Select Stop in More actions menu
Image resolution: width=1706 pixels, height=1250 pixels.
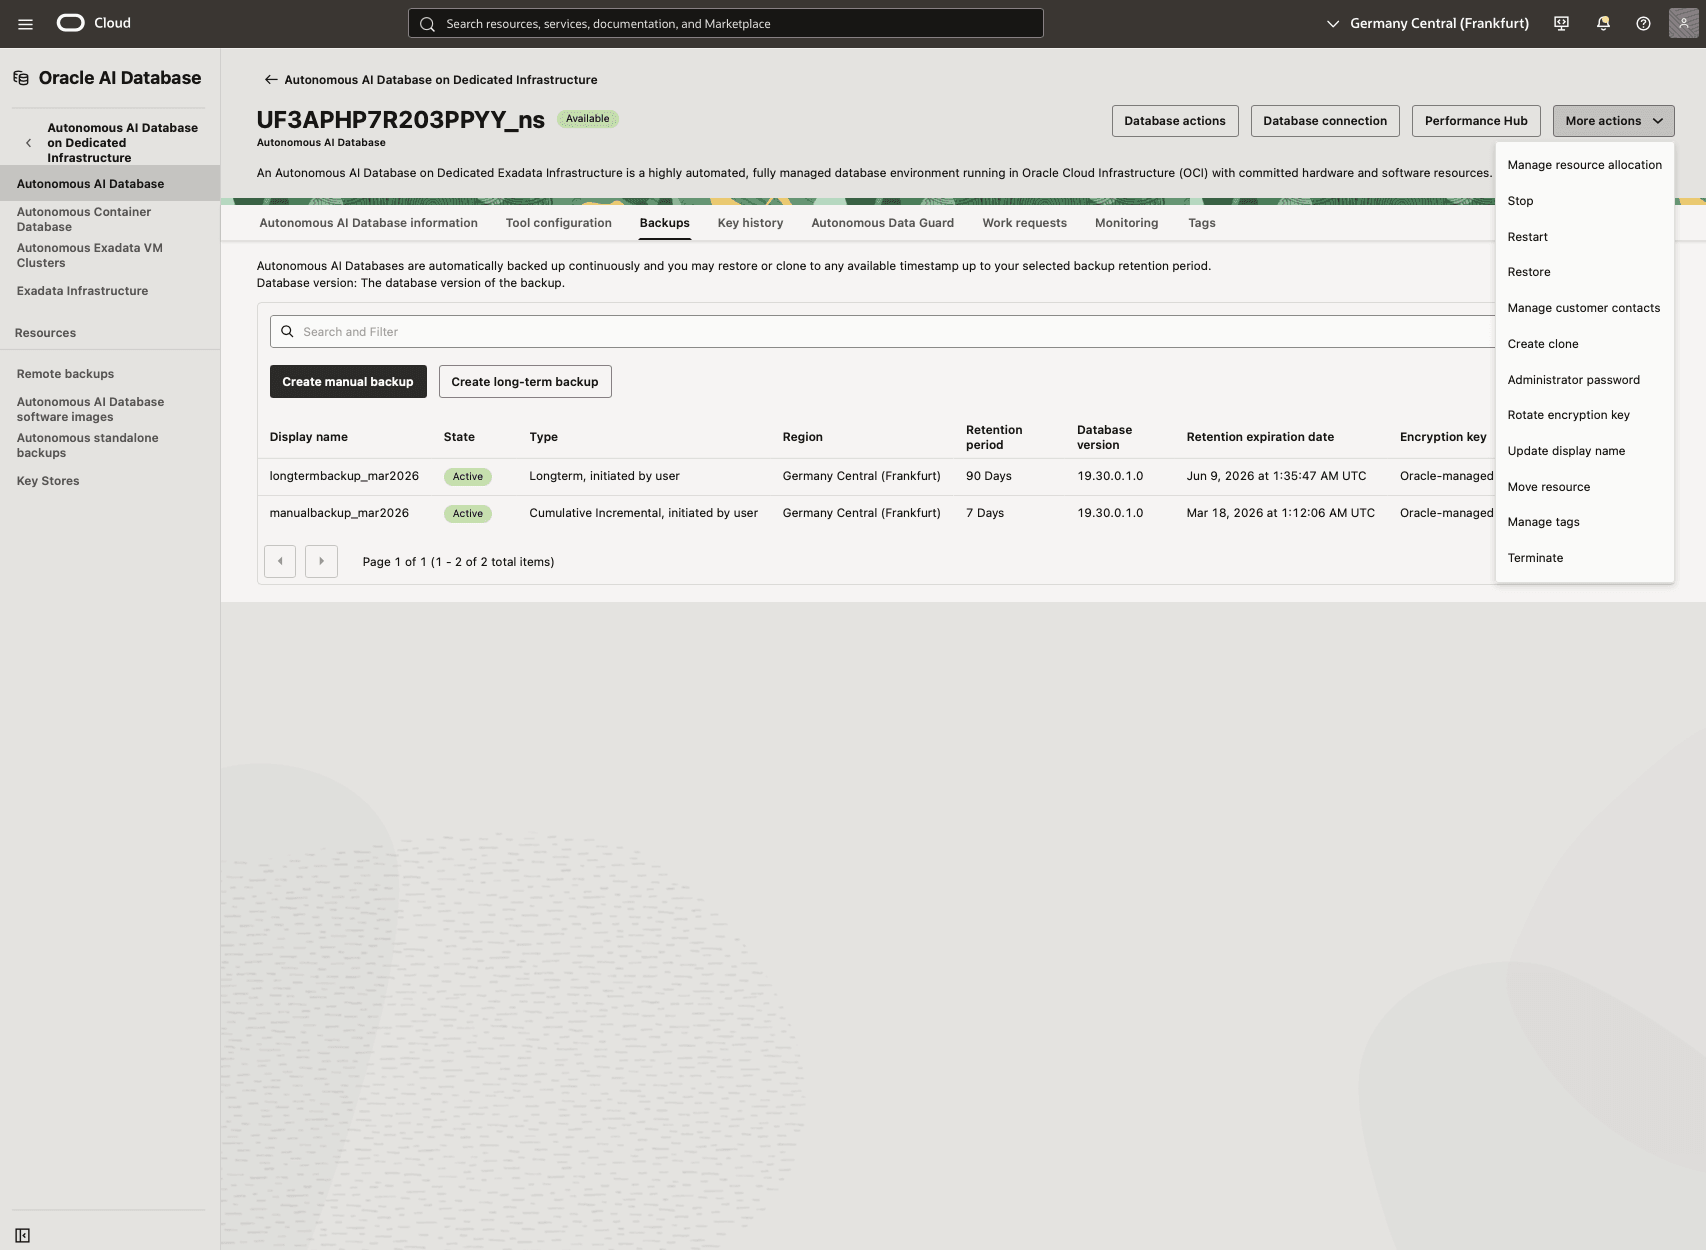1584,201
